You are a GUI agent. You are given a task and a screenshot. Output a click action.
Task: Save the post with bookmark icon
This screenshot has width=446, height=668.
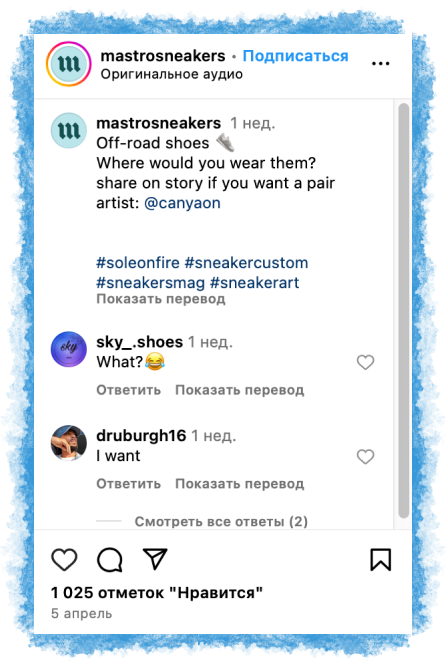coord(380,559)
